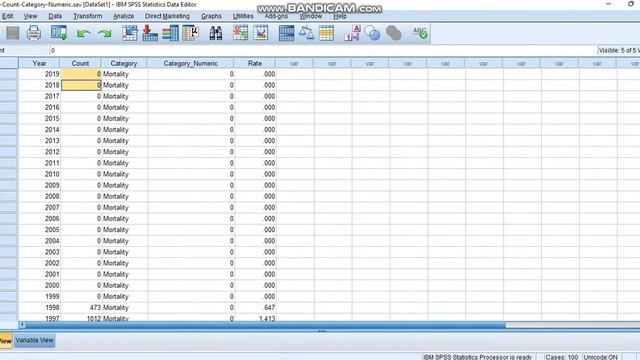Click the Count value 473 for 1998

tap(81, 307)
